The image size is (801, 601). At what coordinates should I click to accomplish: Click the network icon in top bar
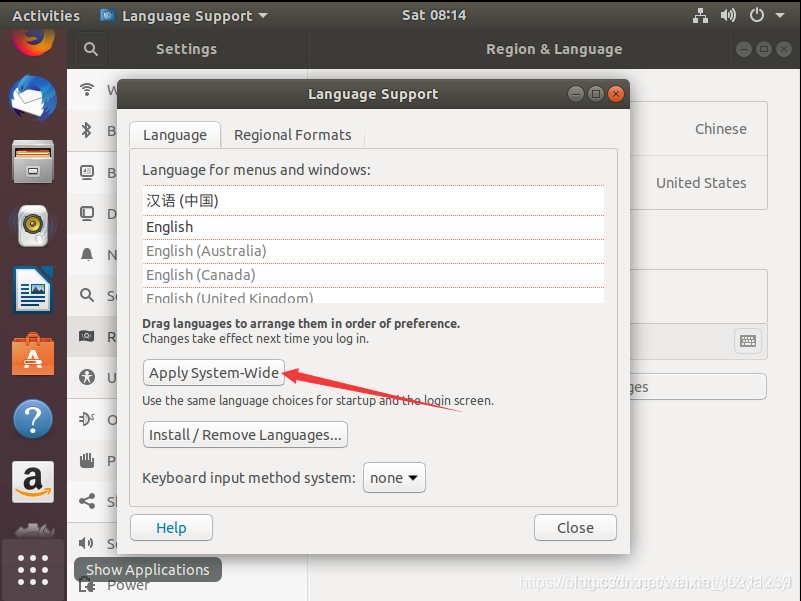coord(700,15)
